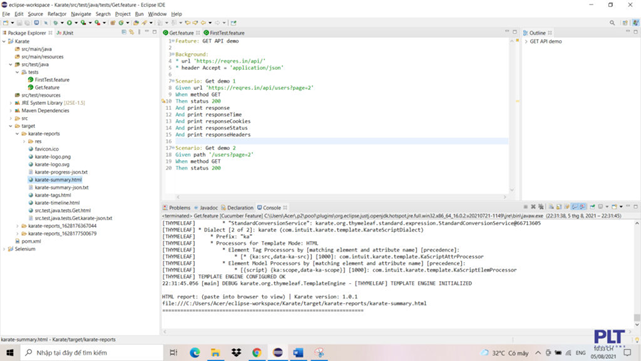This screenshot has width=641, height=361.
Task: Toggle Link with Editor in Package Explorer
Action: (132, 32)
